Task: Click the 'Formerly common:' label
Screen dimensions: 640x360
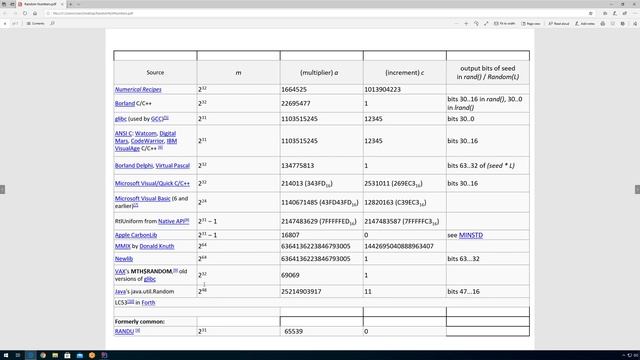Action: click(140, 322)
